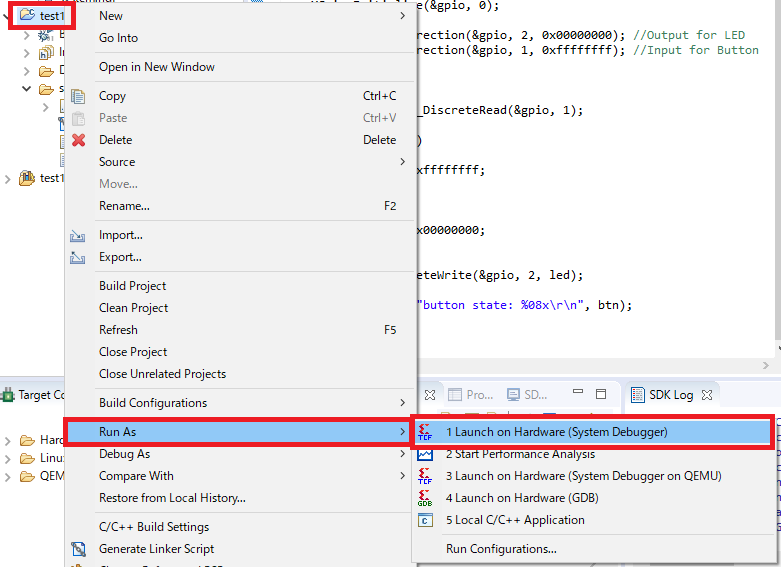
Task: Choose Launch on Hardware (System Debugger on QEMU)
Action: tap(583, 476)
